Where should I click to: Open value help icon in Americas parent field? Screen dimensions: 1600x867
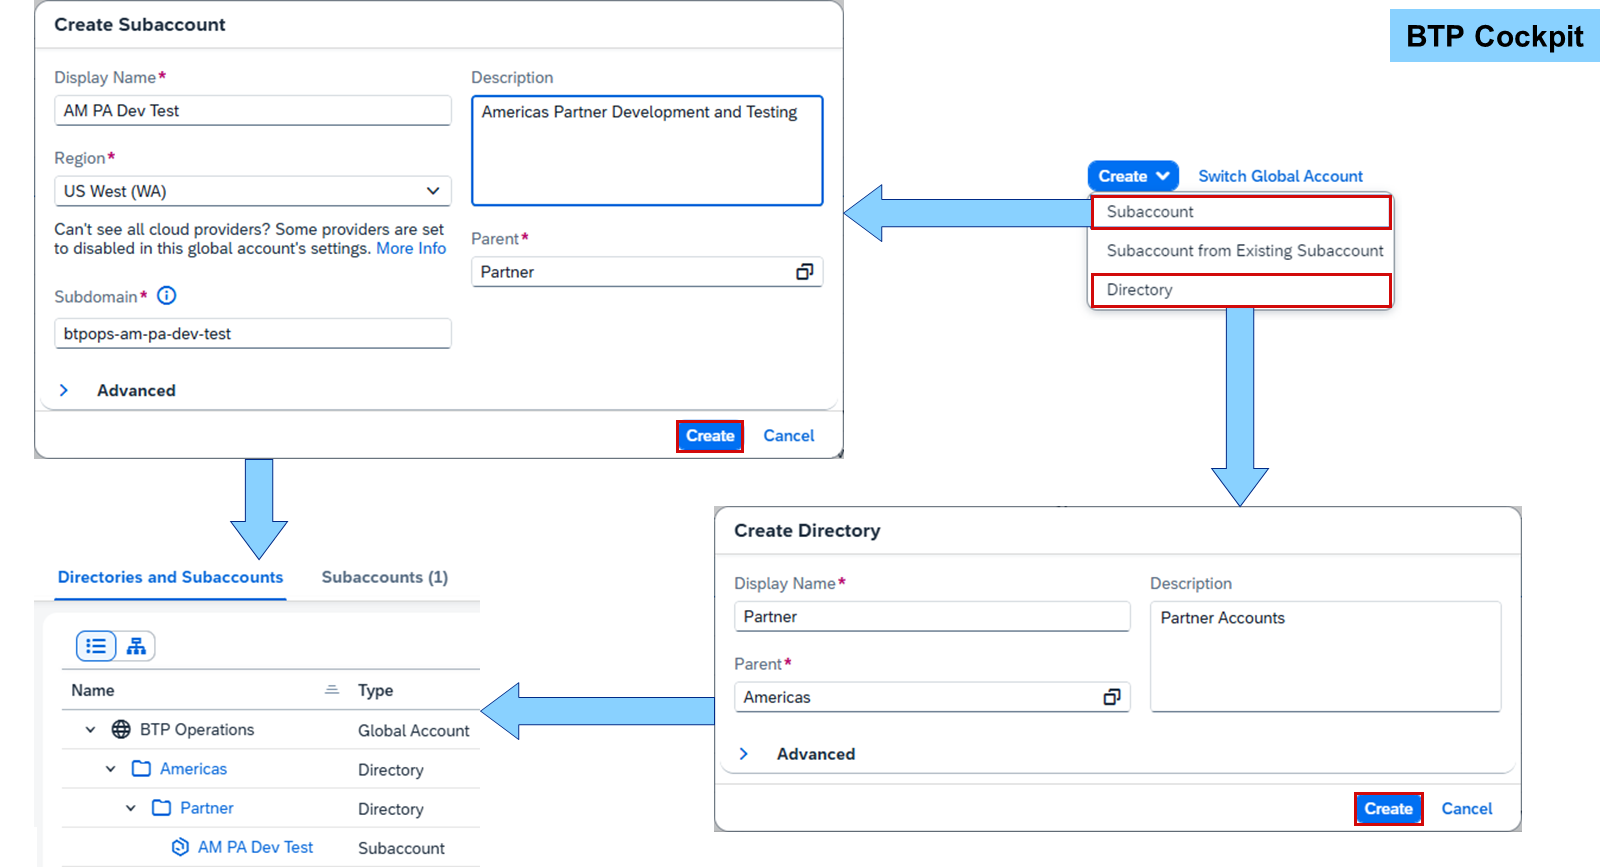(x=1111, y=697)
